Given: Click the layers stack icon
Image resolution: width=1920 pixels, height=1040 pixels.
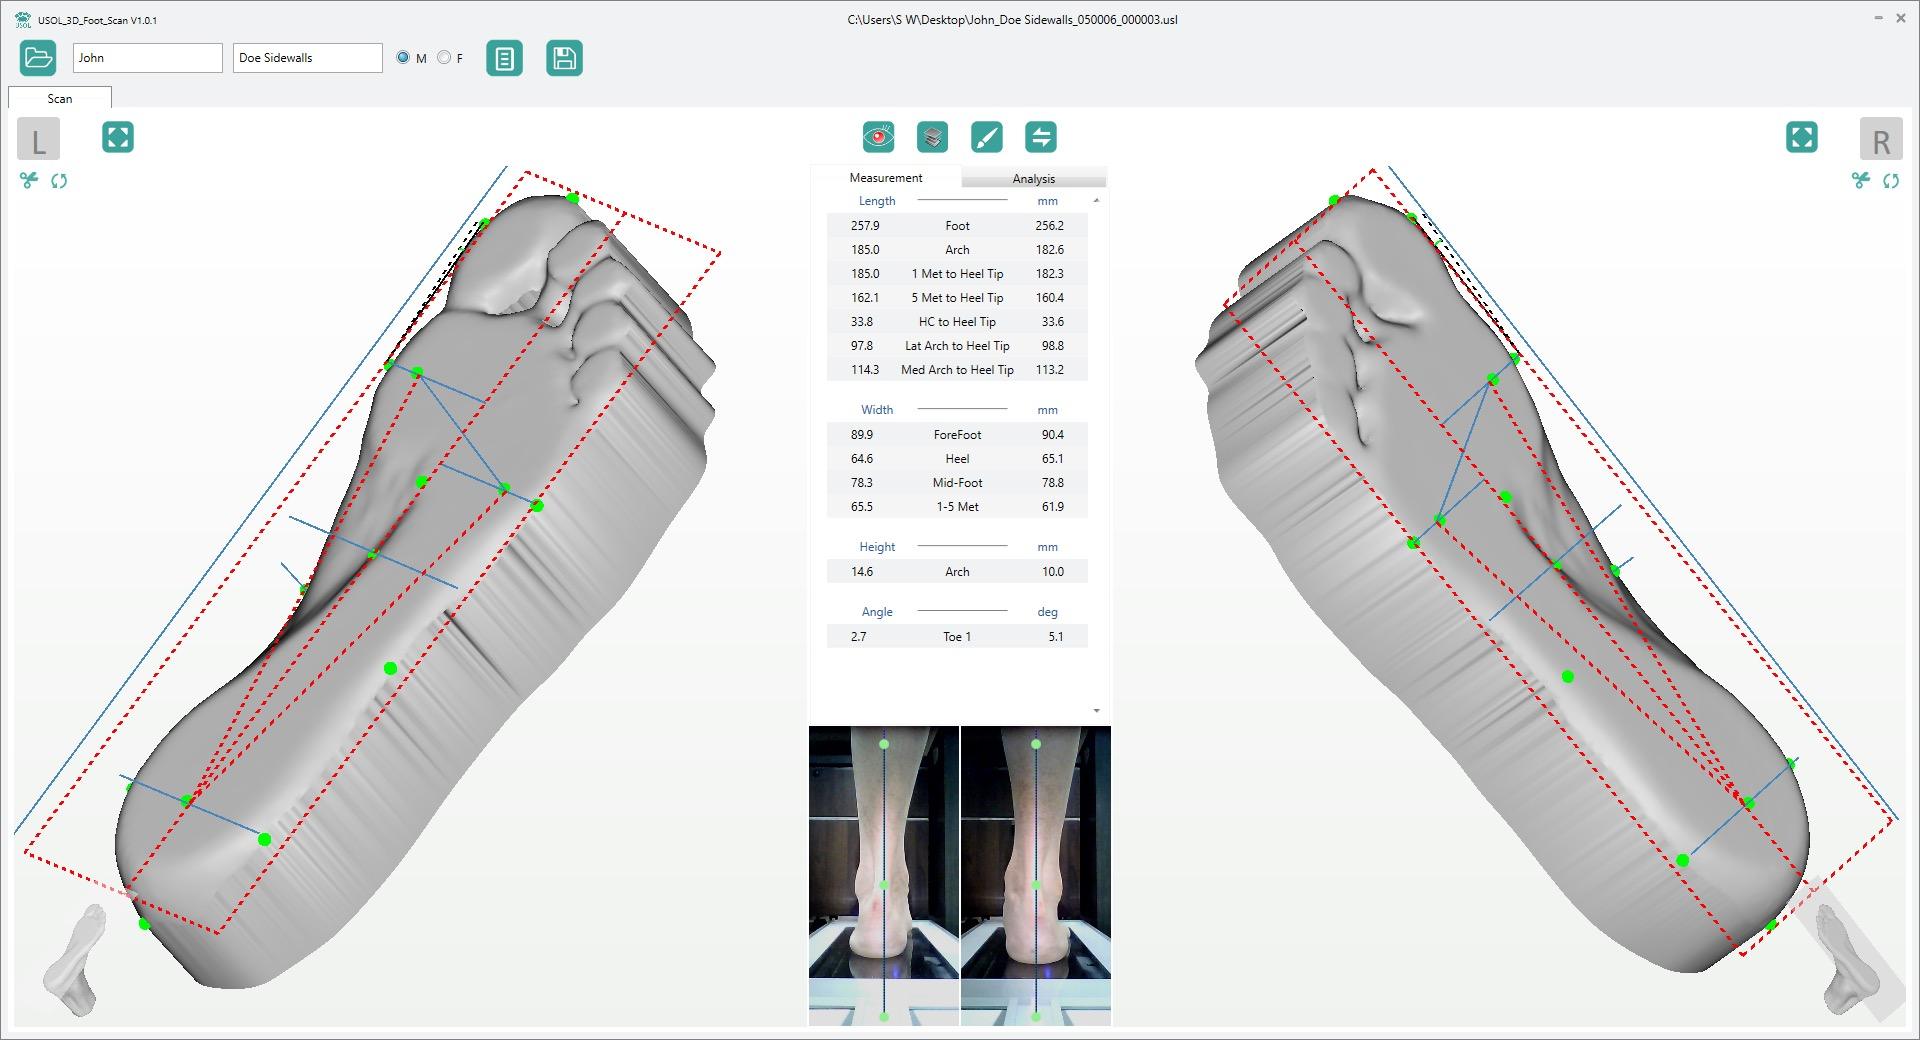Looking at the screenshot, I should 932,137.
